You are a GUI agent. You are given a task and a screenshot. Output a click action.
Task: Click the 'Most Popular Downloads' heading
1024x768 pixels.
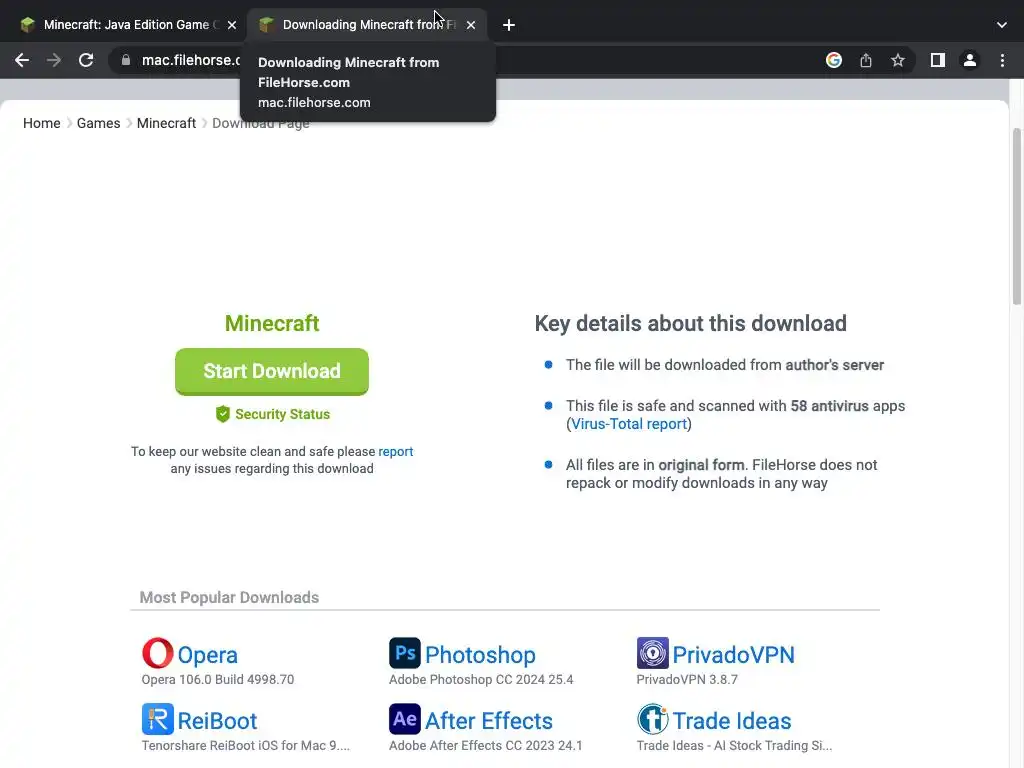[229, 598]
